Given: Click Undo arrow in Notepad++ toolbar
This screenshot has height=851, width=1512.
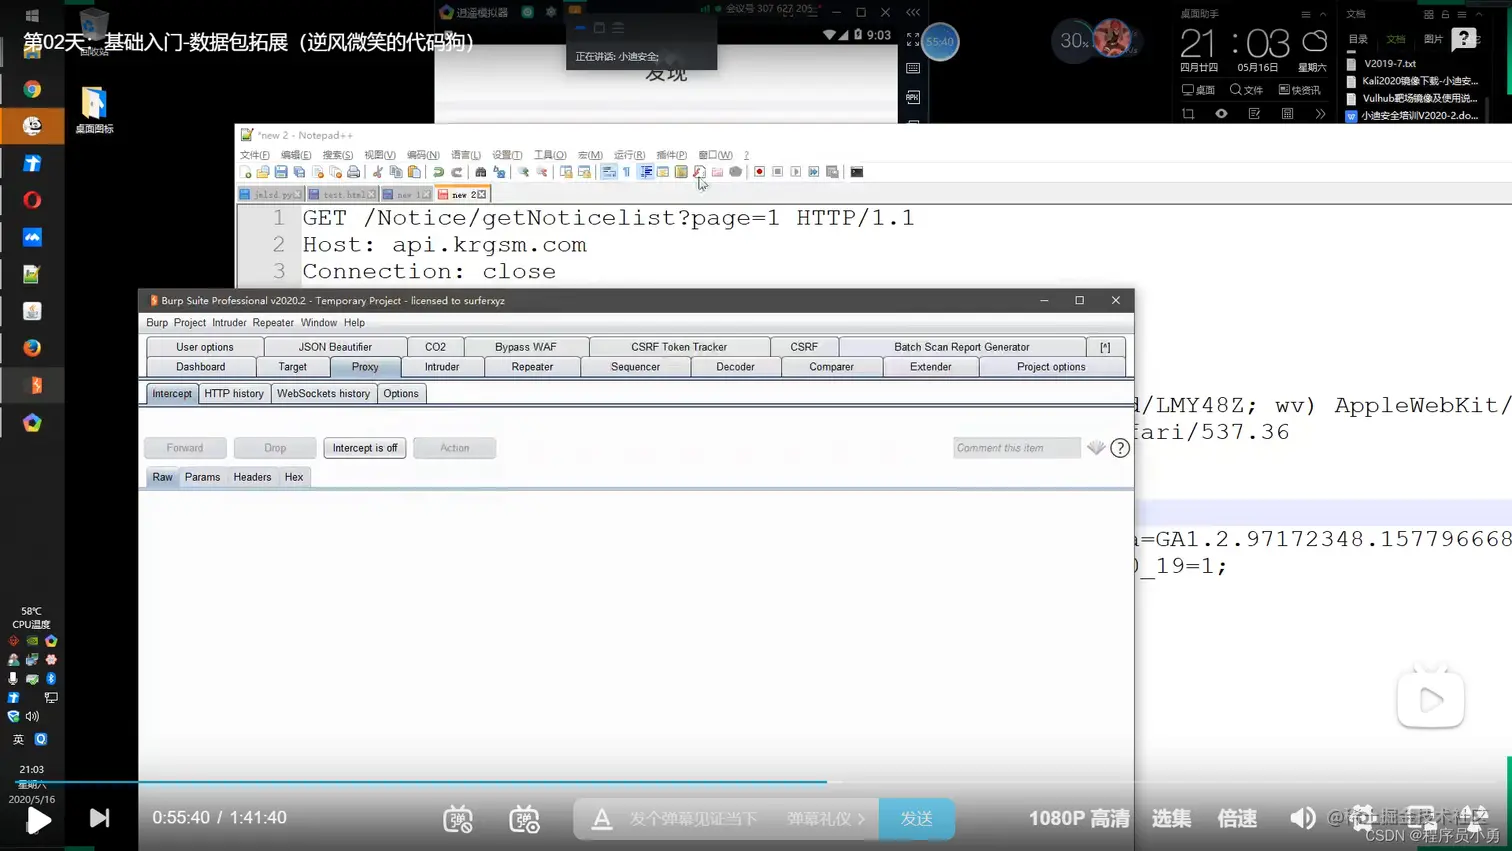Looking at the screenshot, I should [x=438, y=172].
